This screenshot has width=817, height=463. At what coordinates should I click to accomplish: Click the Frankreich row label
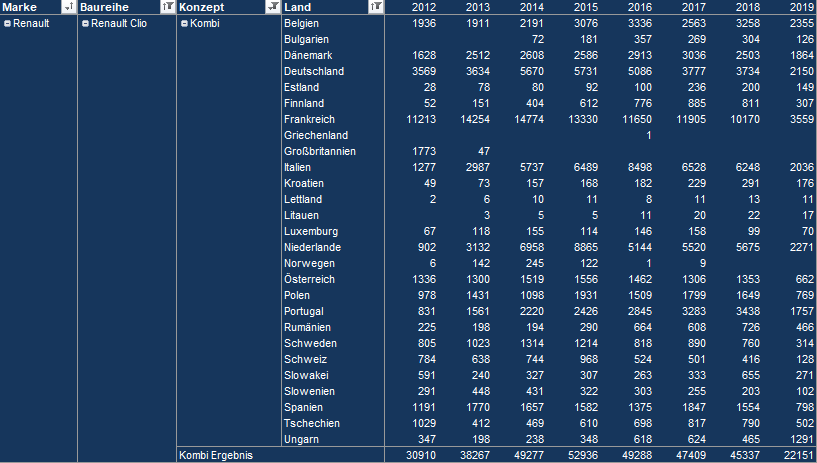[310, 119]
